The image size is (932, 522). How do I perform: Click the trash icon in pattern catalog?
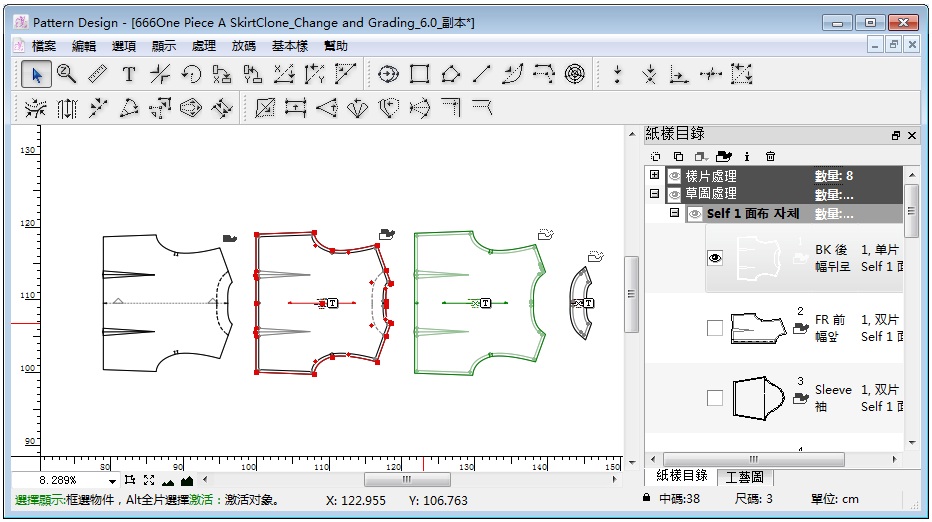(x=770, y=156)
